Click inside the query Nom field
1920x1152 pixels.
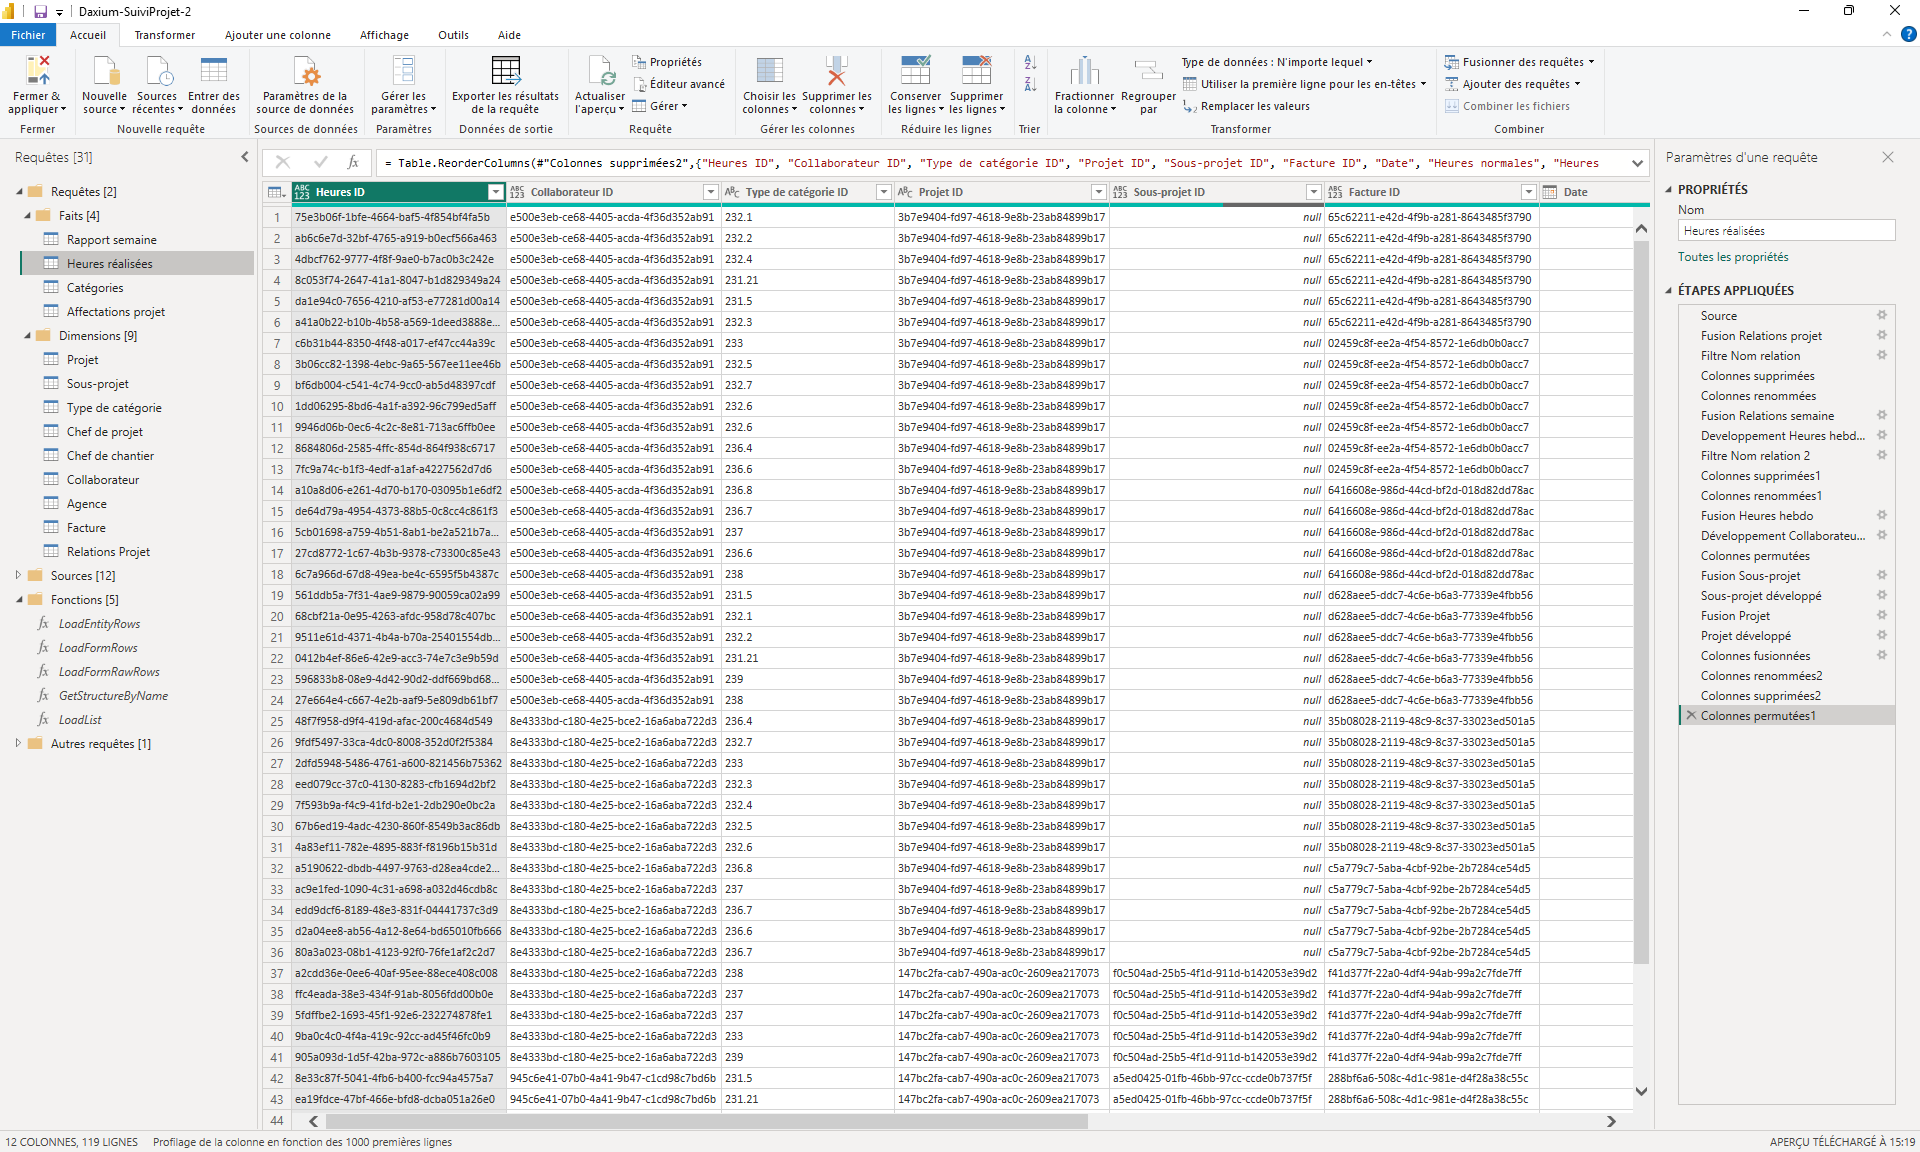click(x=1786, y=230)
